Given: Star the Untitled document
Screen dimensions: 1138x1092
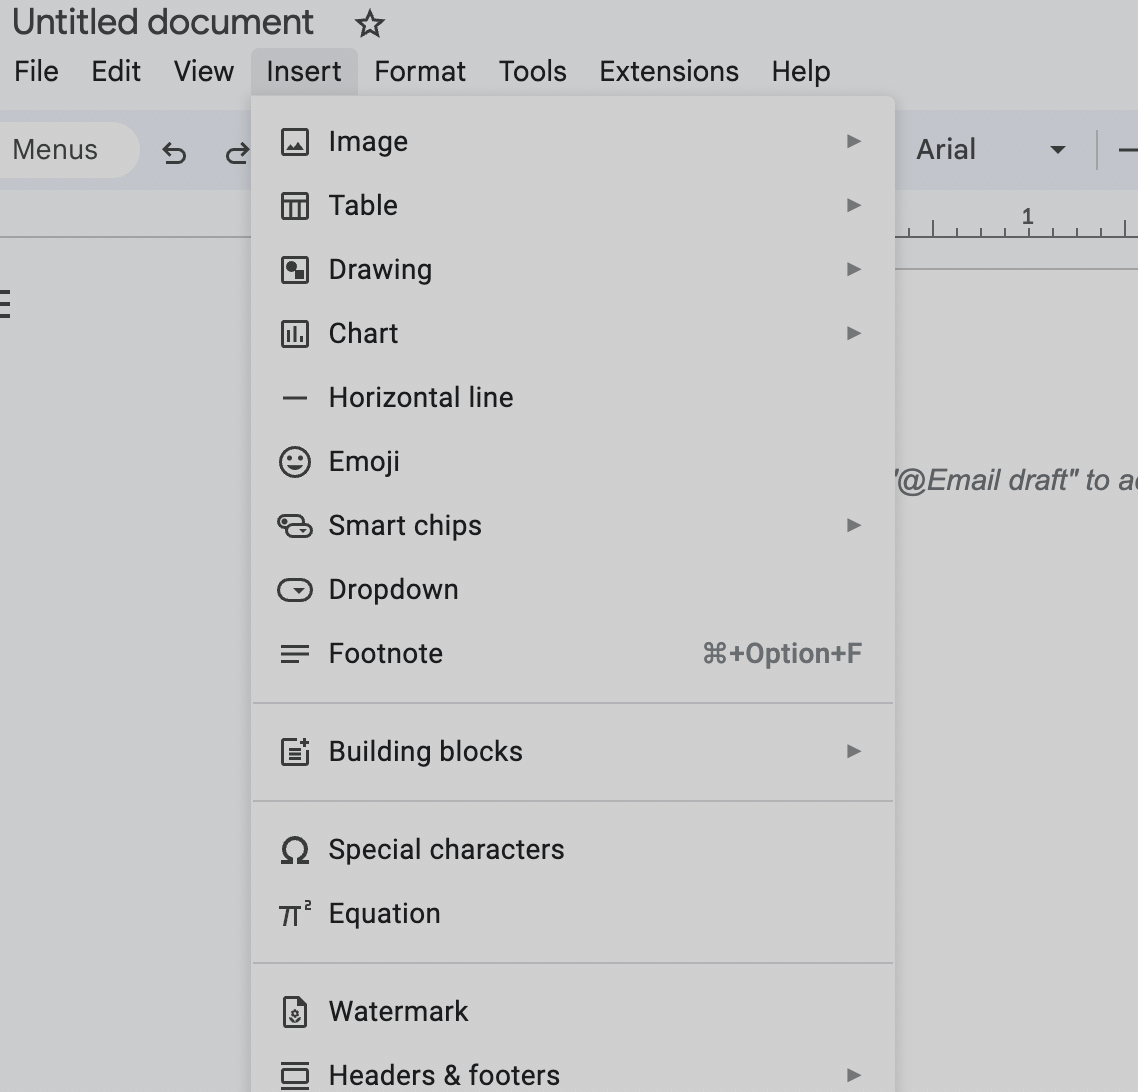Looking at the screenshot, I should pyautogui.click(x=369, y=24).
